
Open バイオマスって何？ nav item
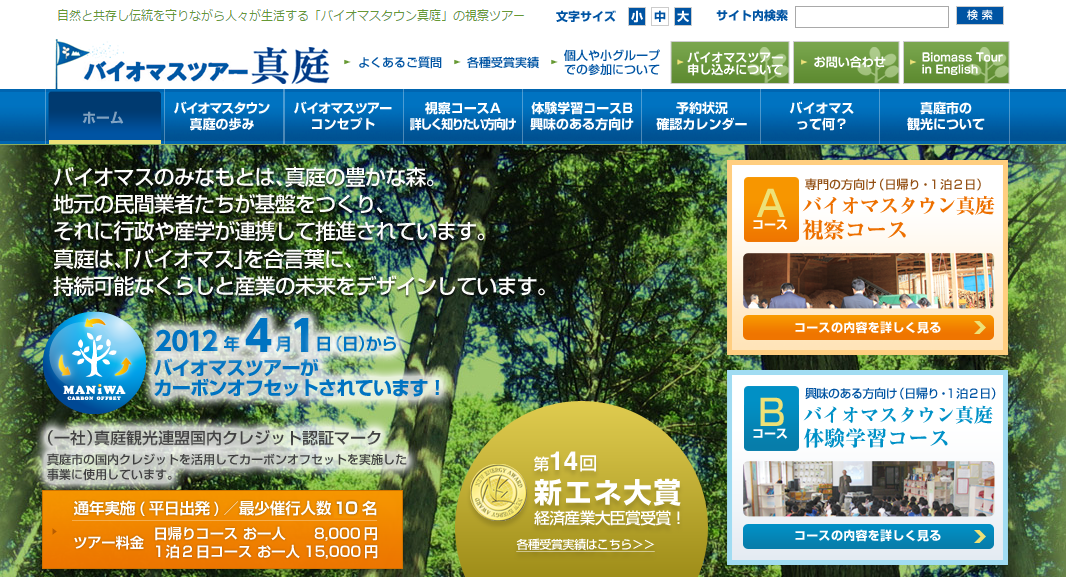click(820, 116)
